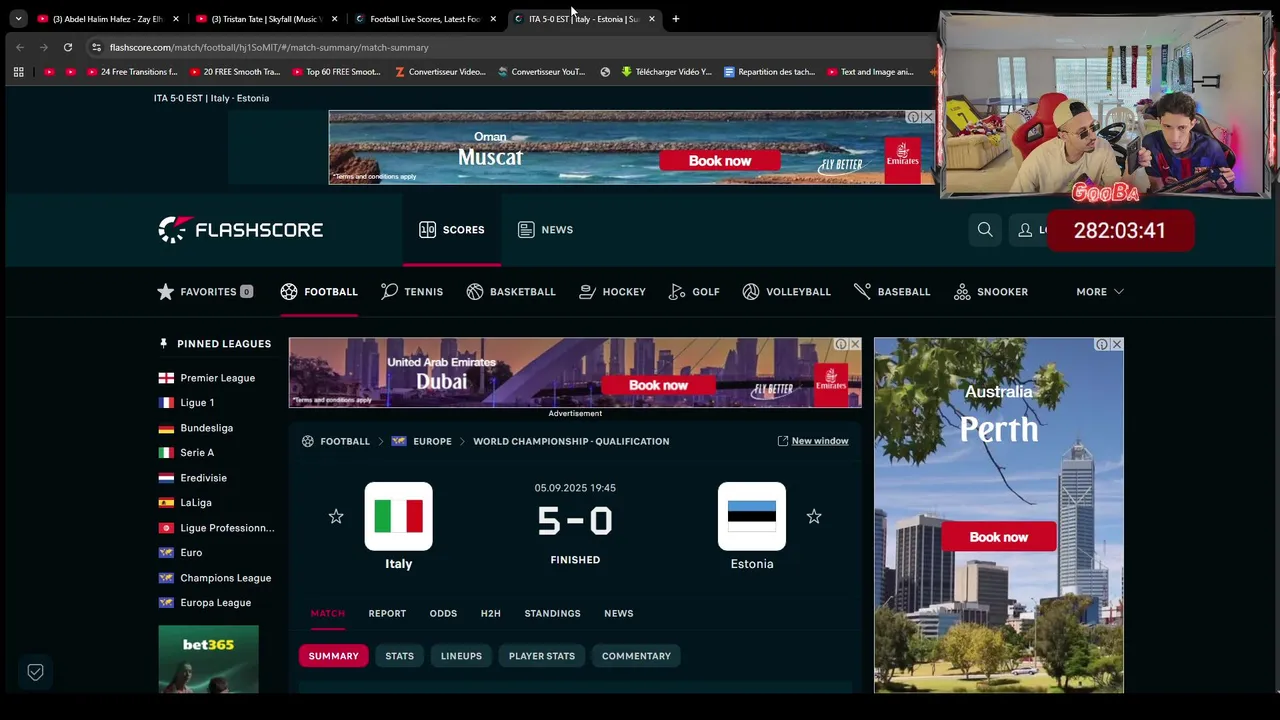Open match in New window
The image size is (1280, 720).
[813, 441]
